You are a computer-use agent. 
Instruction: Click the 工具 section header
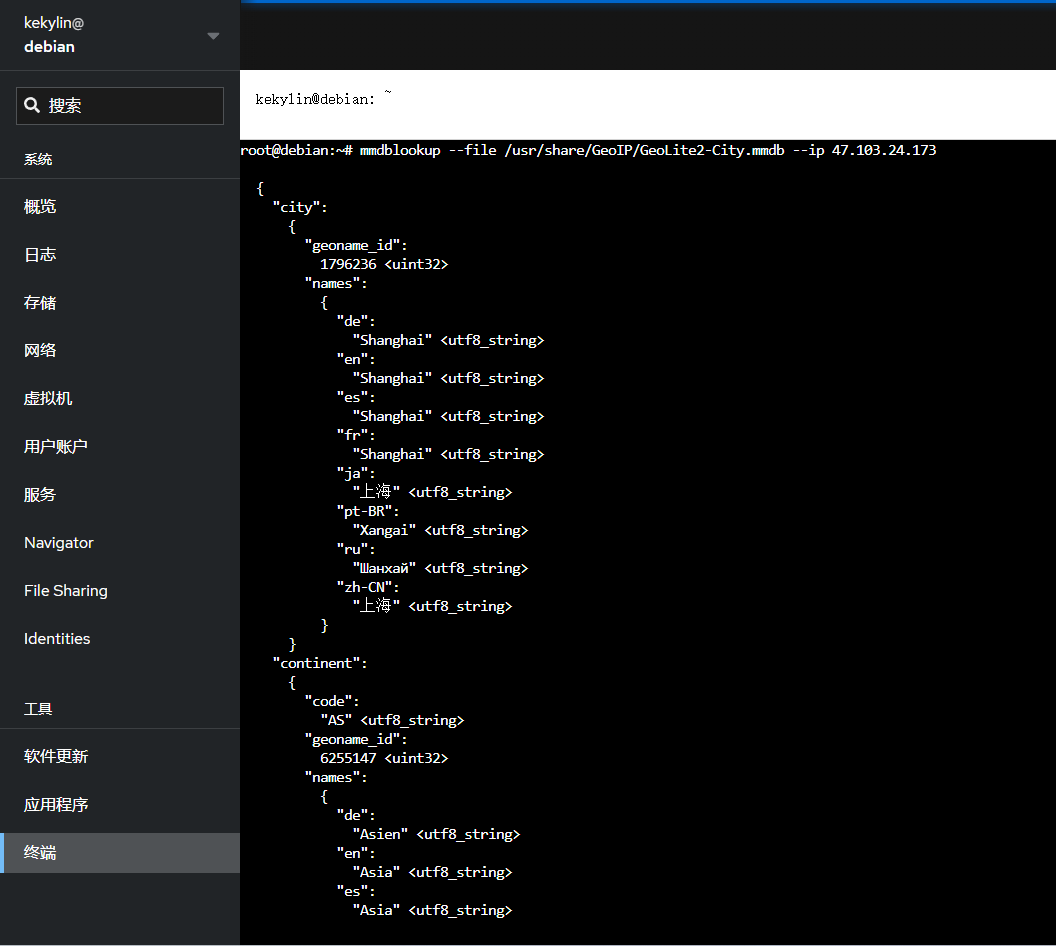(x=38, y=709)
